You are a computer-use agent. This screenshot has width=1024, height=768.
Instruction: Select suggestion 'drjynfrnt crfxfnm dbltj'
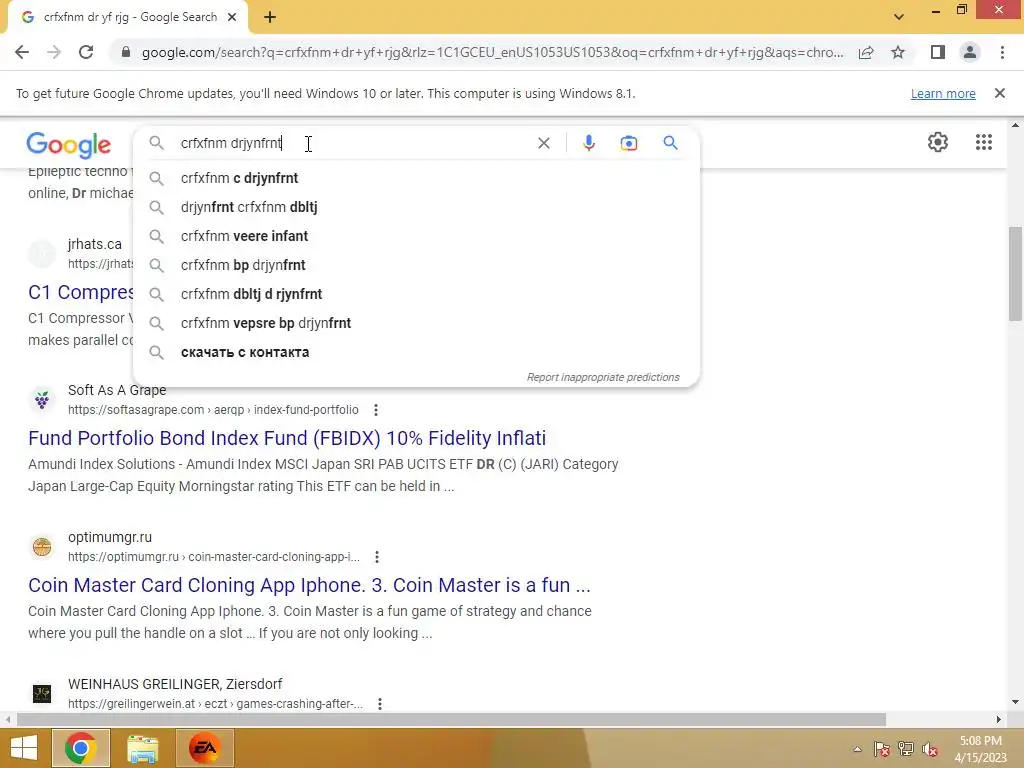tap(416, 207)
